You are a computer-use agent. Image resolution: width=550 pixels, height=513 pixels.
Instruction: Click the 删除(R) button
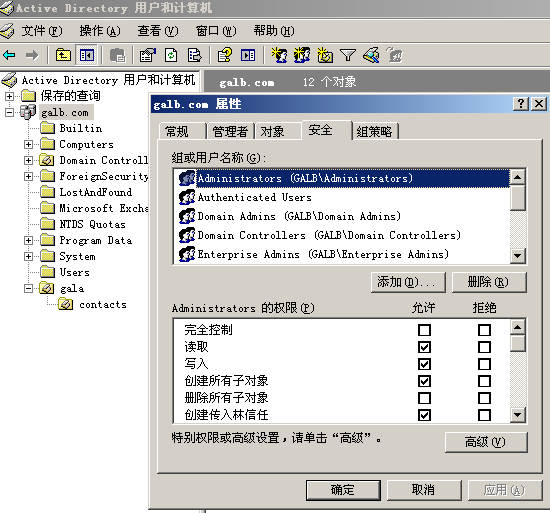[x=489, y=282]
